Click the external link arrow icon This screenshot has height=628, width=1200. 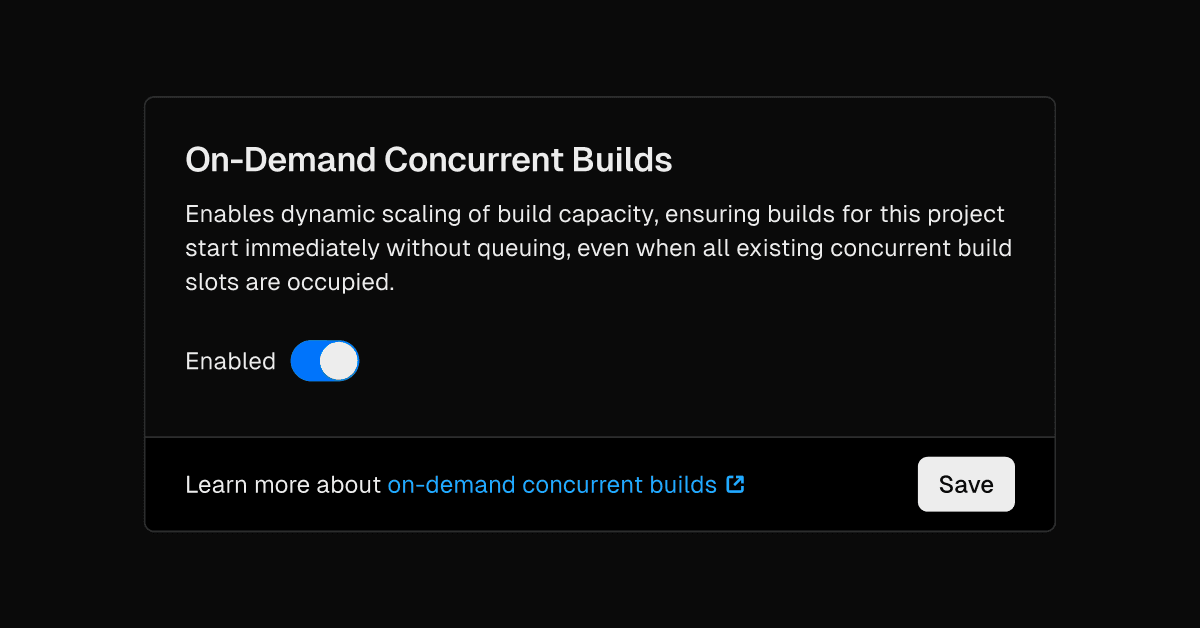pyautogui.click(x=735, y=485)
